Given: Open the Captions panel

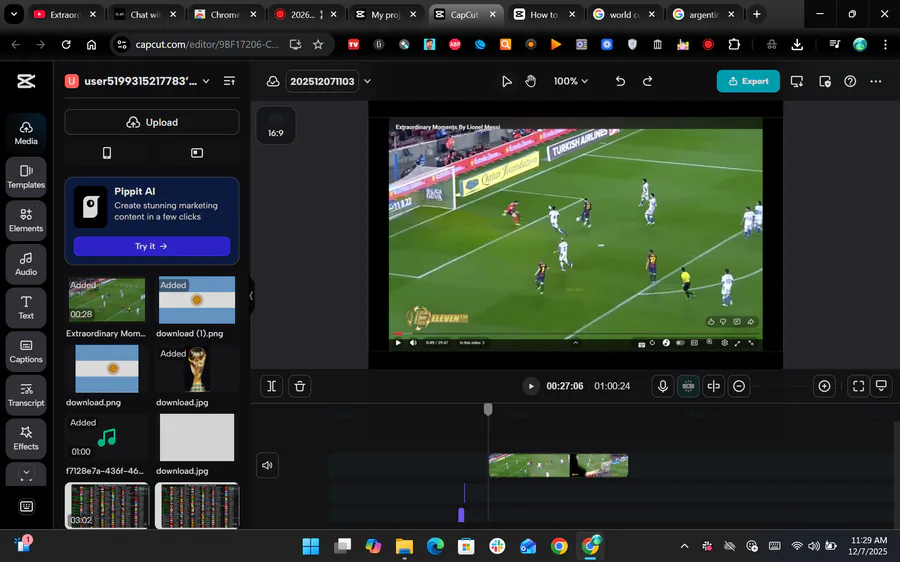Looking at the screenshot, I should point(26,351).
